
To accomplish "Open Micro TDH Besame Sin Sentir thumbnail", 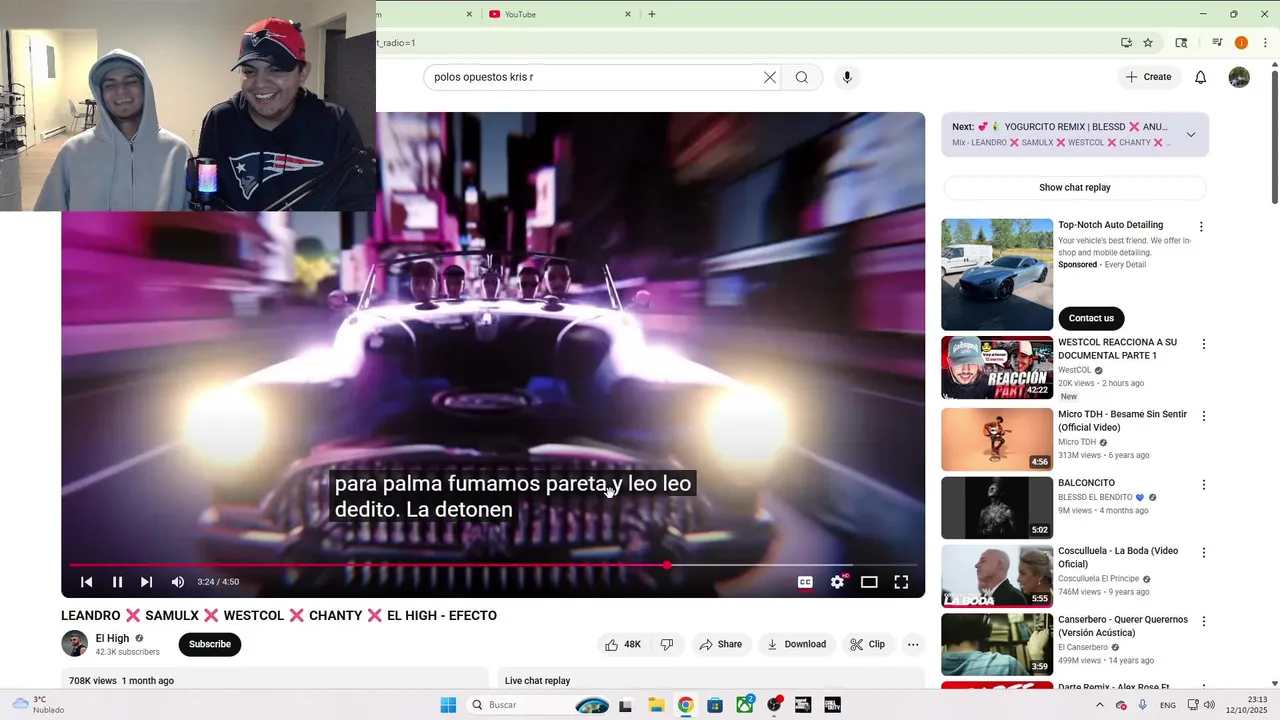I will [997, 439].
